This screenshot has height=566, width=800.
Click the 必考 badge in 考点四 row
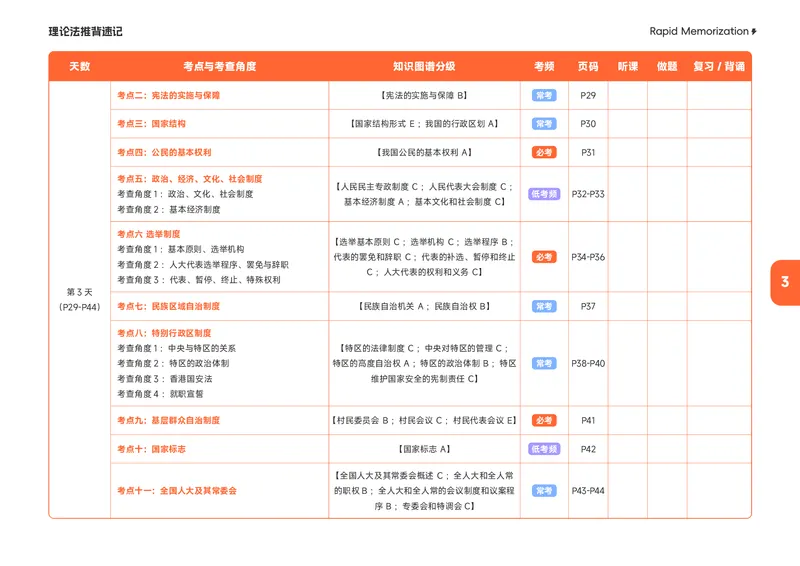pyautogui.click(x=544, y=153)
